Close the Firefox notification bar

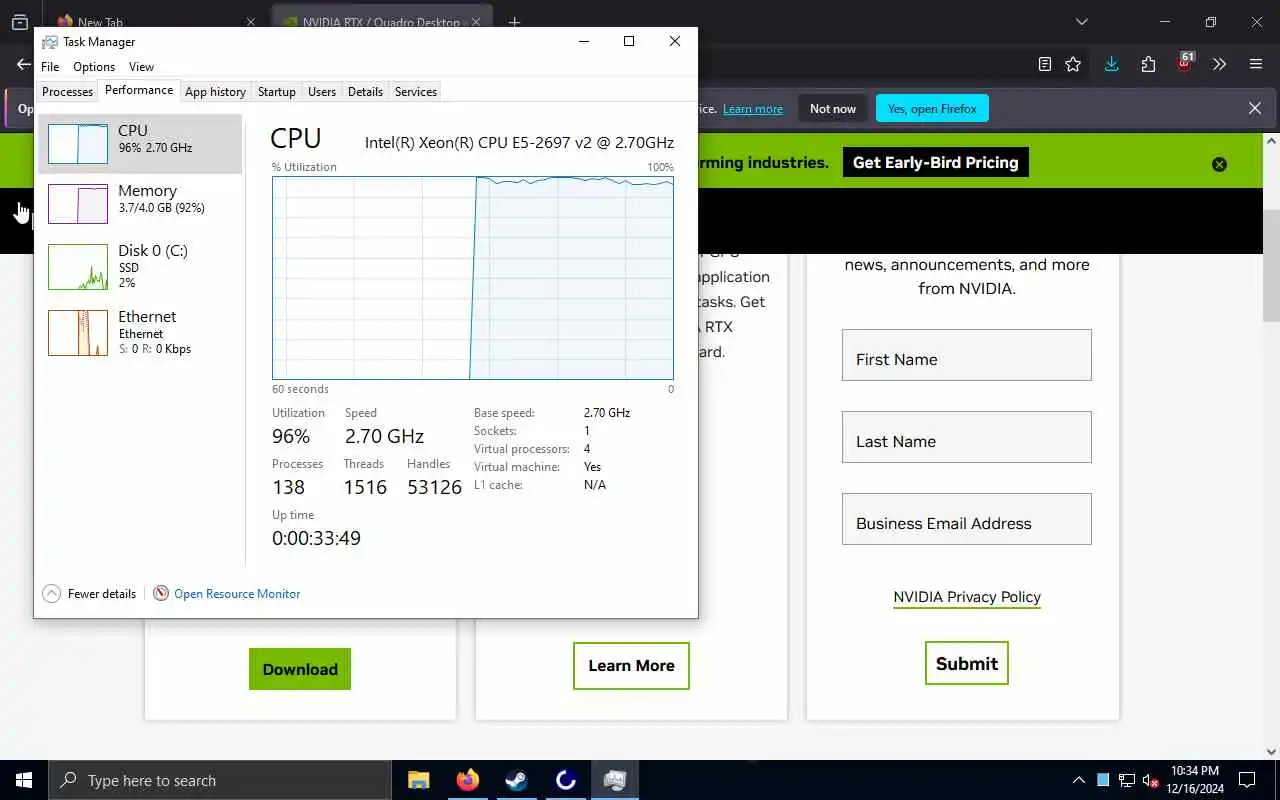(1255, 108)
